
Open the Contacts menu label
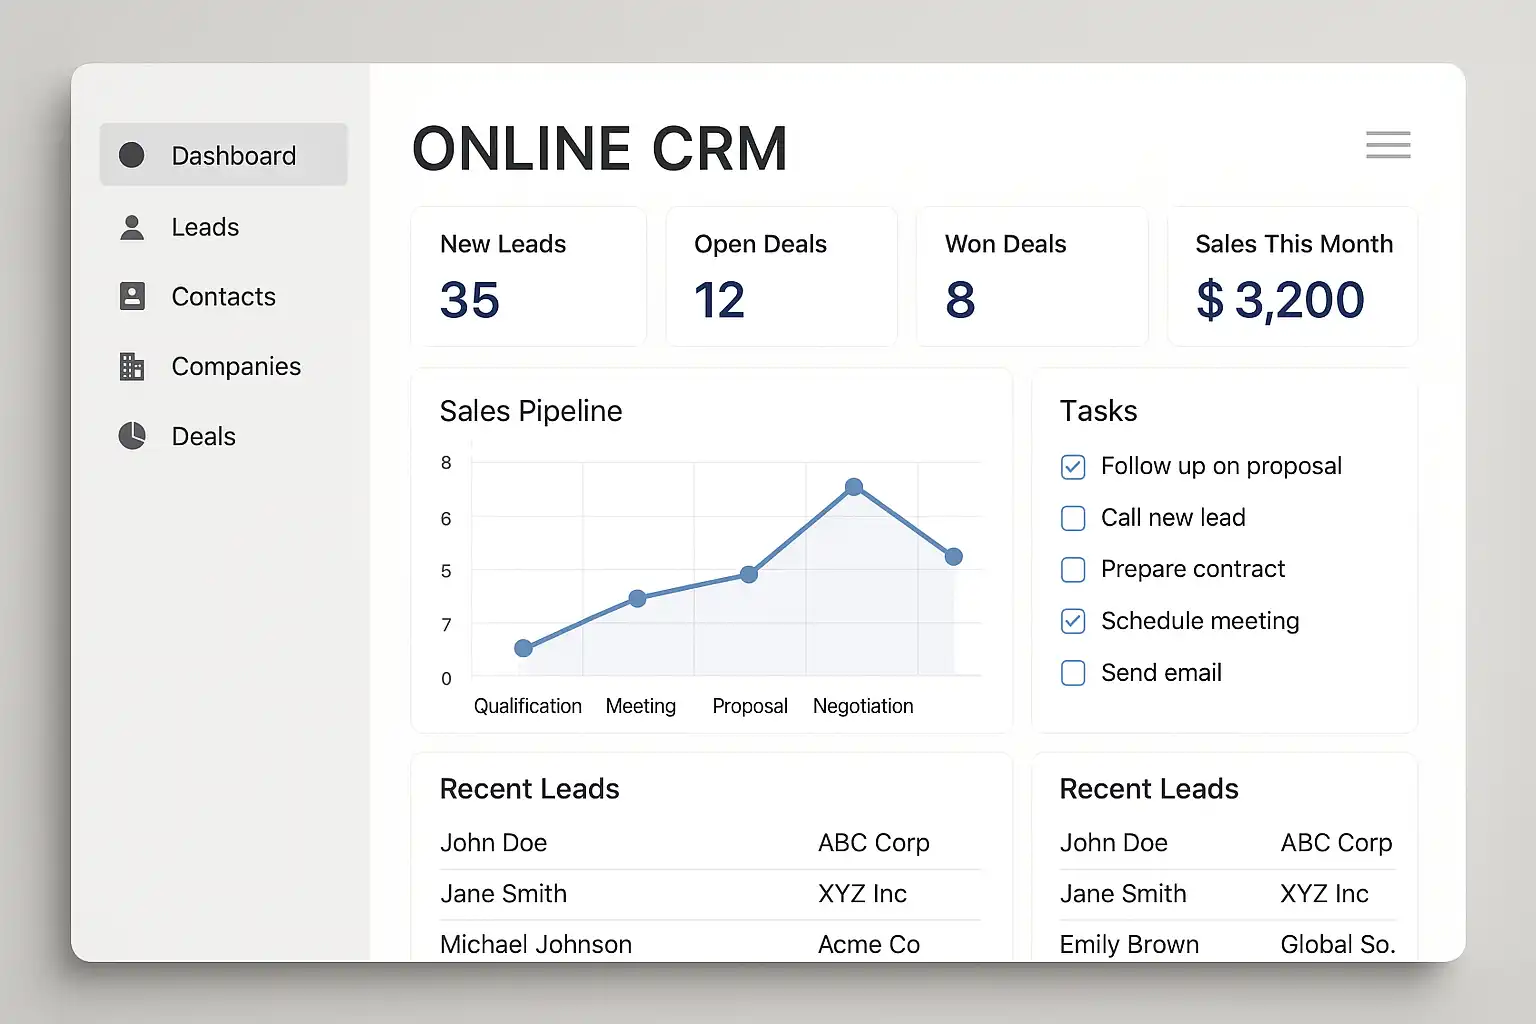pos(223,297)
